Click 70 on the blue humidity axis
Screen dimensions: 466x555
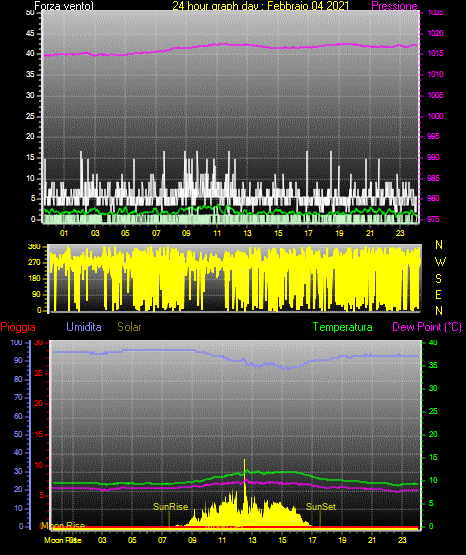coord(18,397)
